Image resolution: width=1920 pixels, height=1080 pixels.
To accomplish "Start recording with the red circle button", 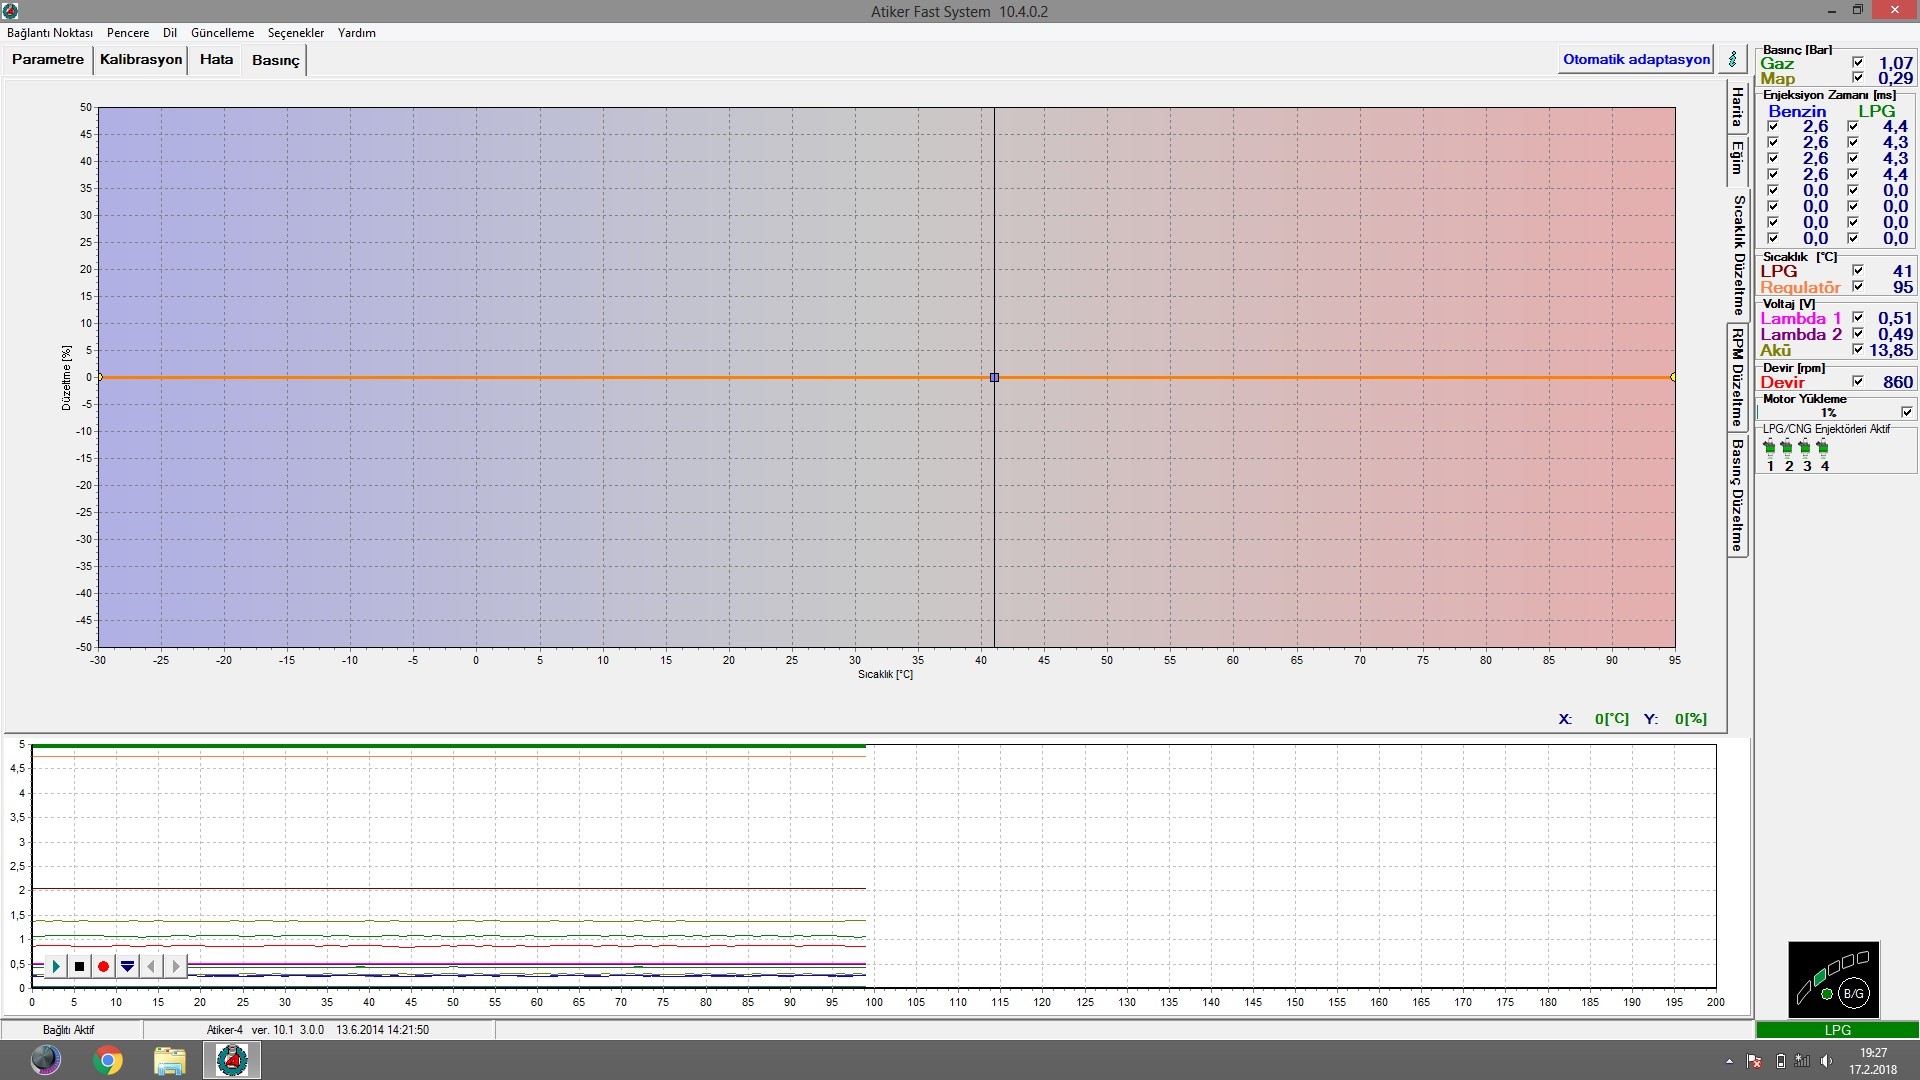I will click(103, 966).
